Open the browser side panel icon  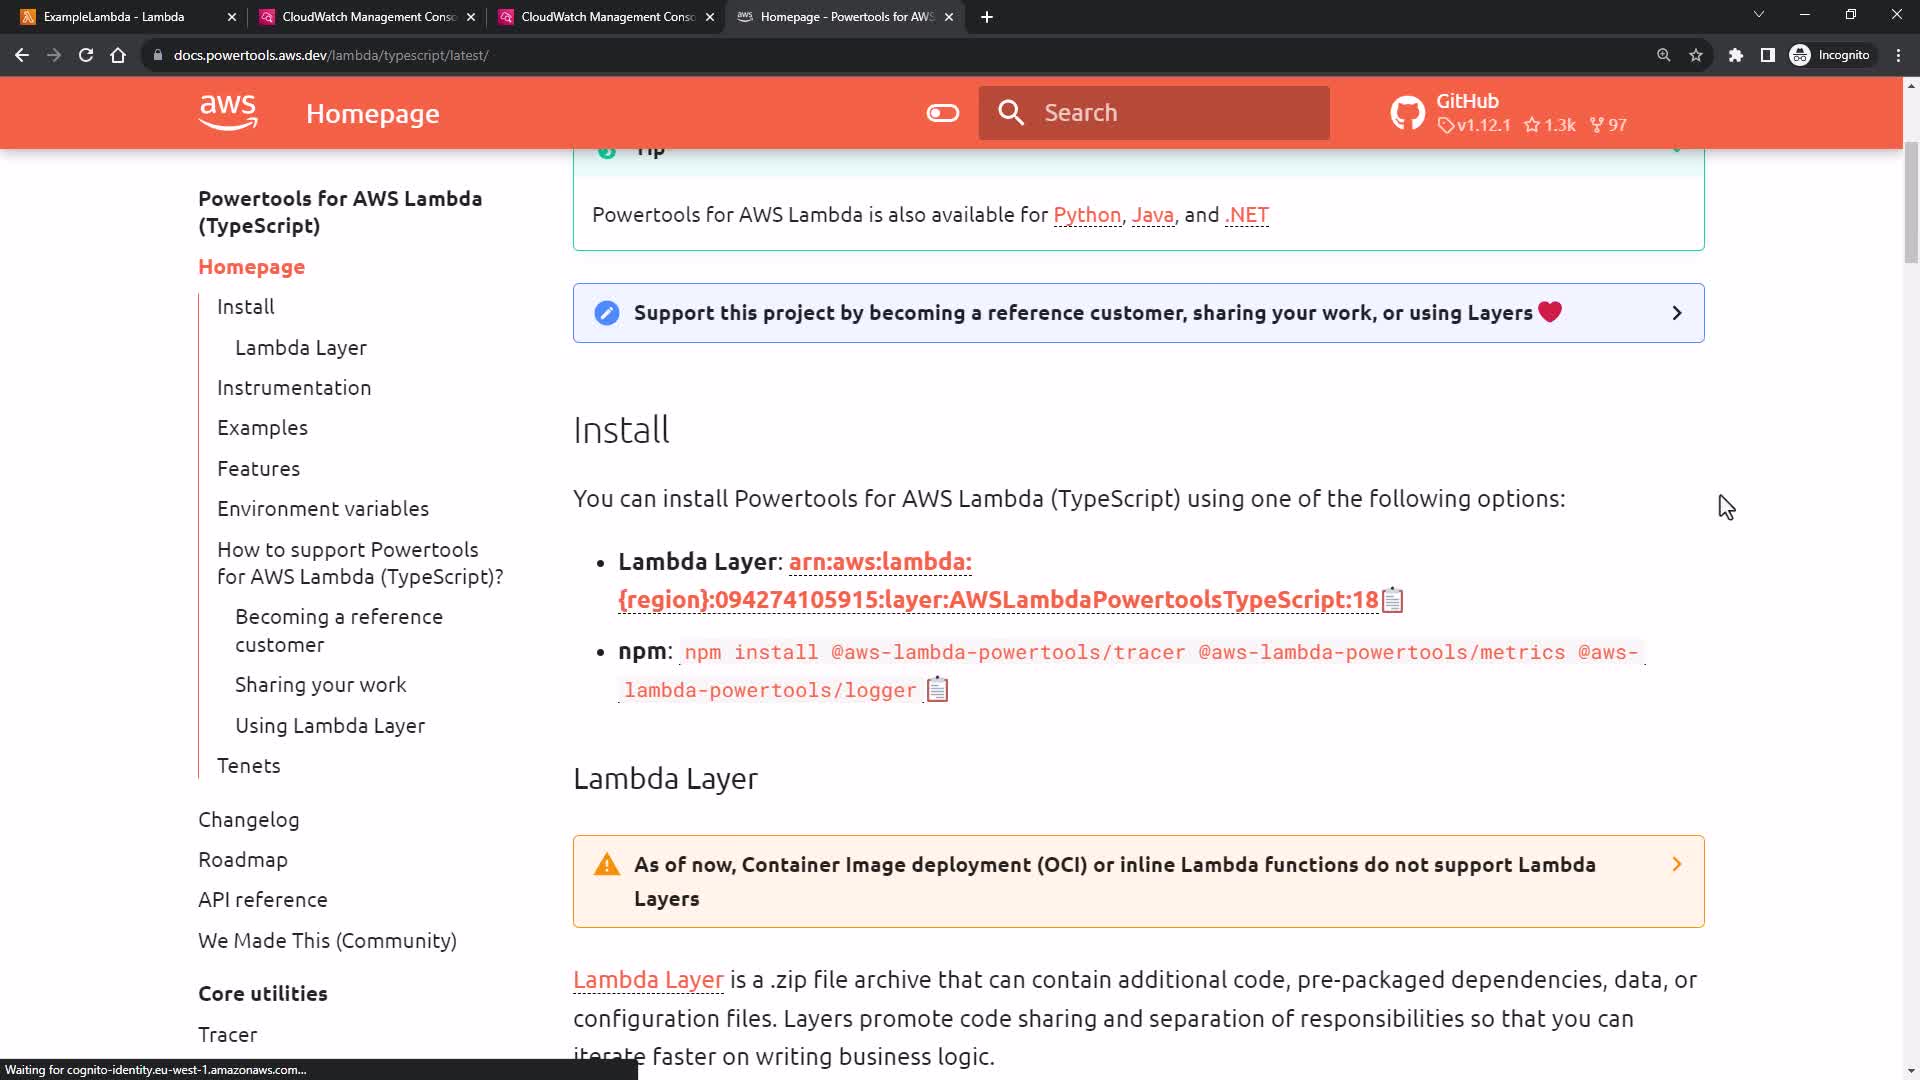(x=1768, y=55)
